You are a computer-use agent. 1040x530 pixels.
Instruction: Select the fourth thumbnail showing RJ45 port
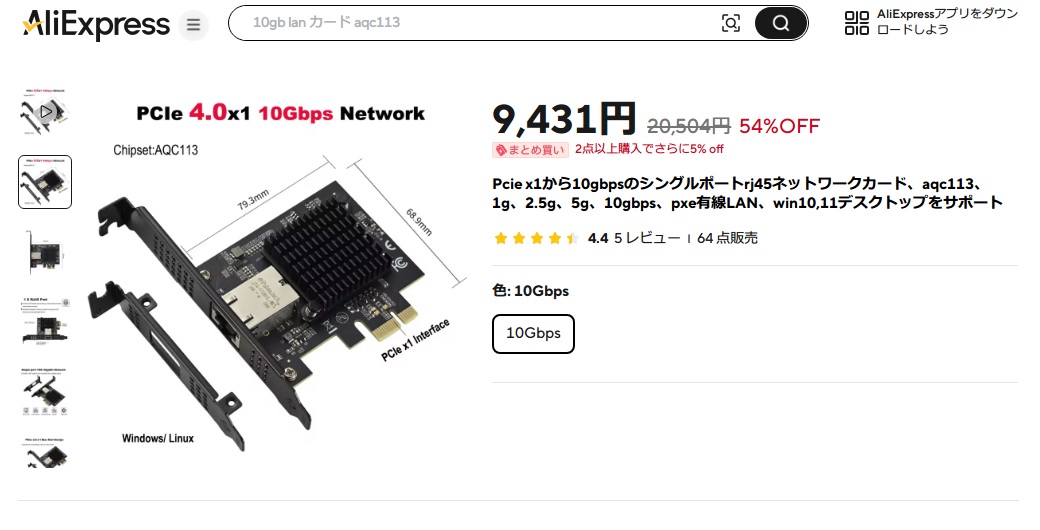pos(45,322)
